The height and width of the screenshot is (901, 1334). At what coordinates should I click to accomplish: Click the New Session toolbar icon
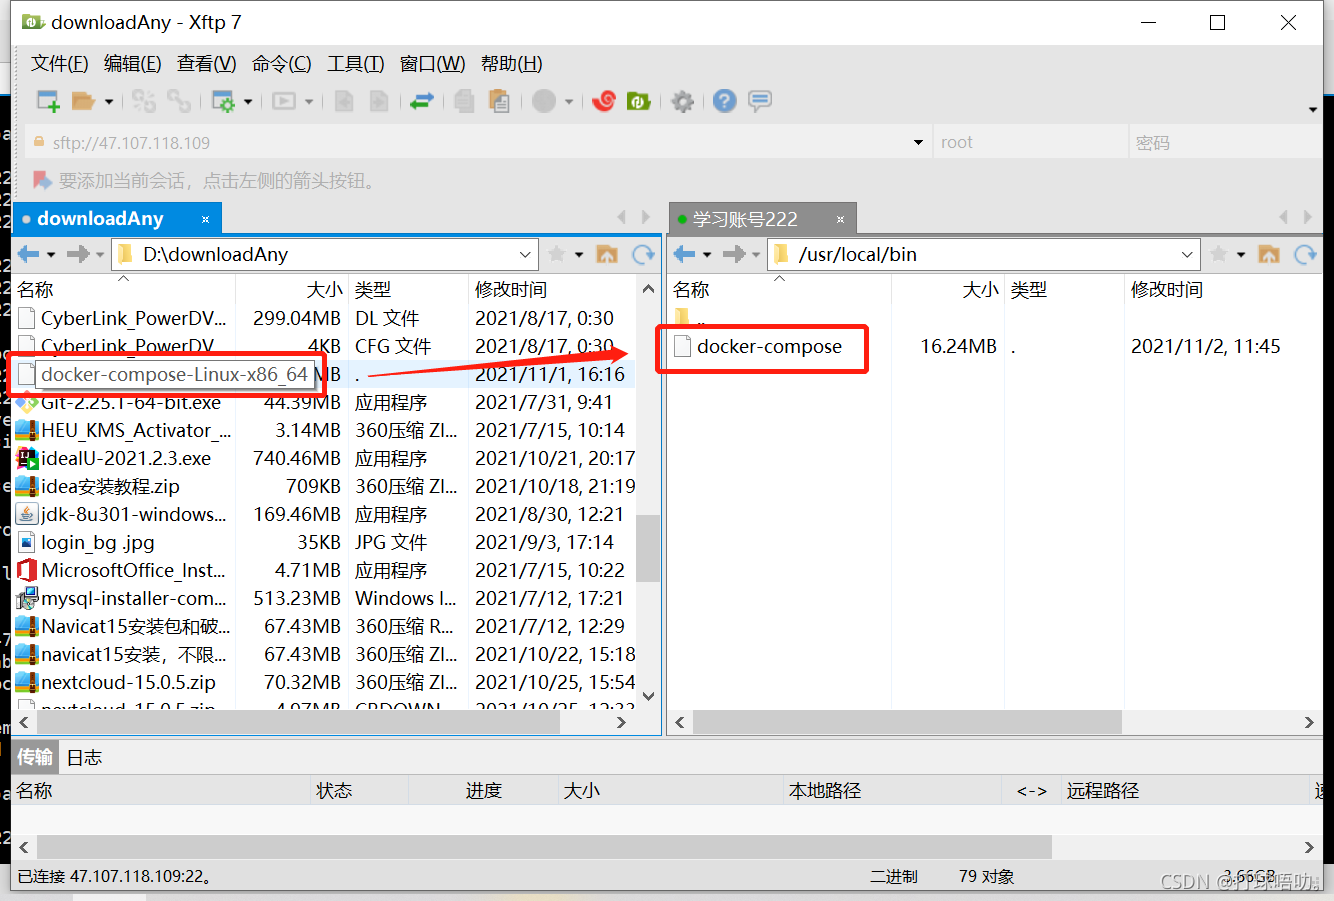[x=48, y=101]
